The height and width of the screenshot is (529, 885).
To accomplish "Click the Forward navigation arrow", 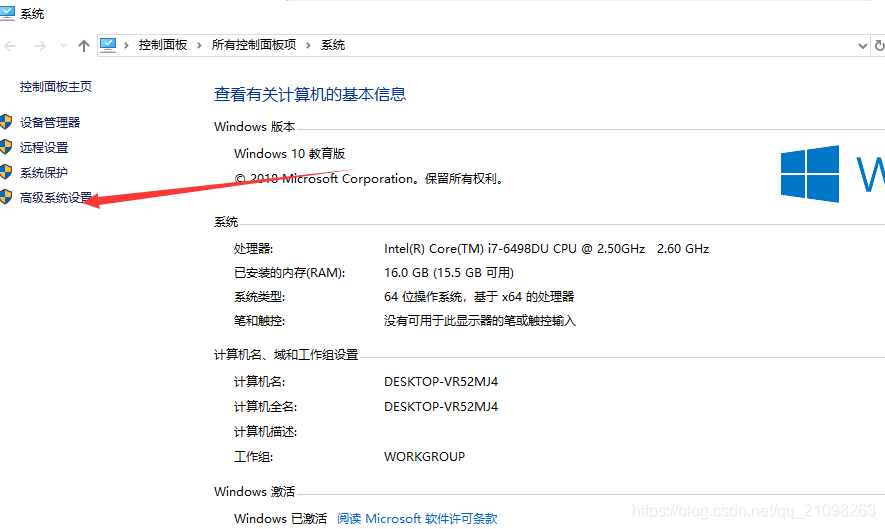I will click(x=40, y=46).
